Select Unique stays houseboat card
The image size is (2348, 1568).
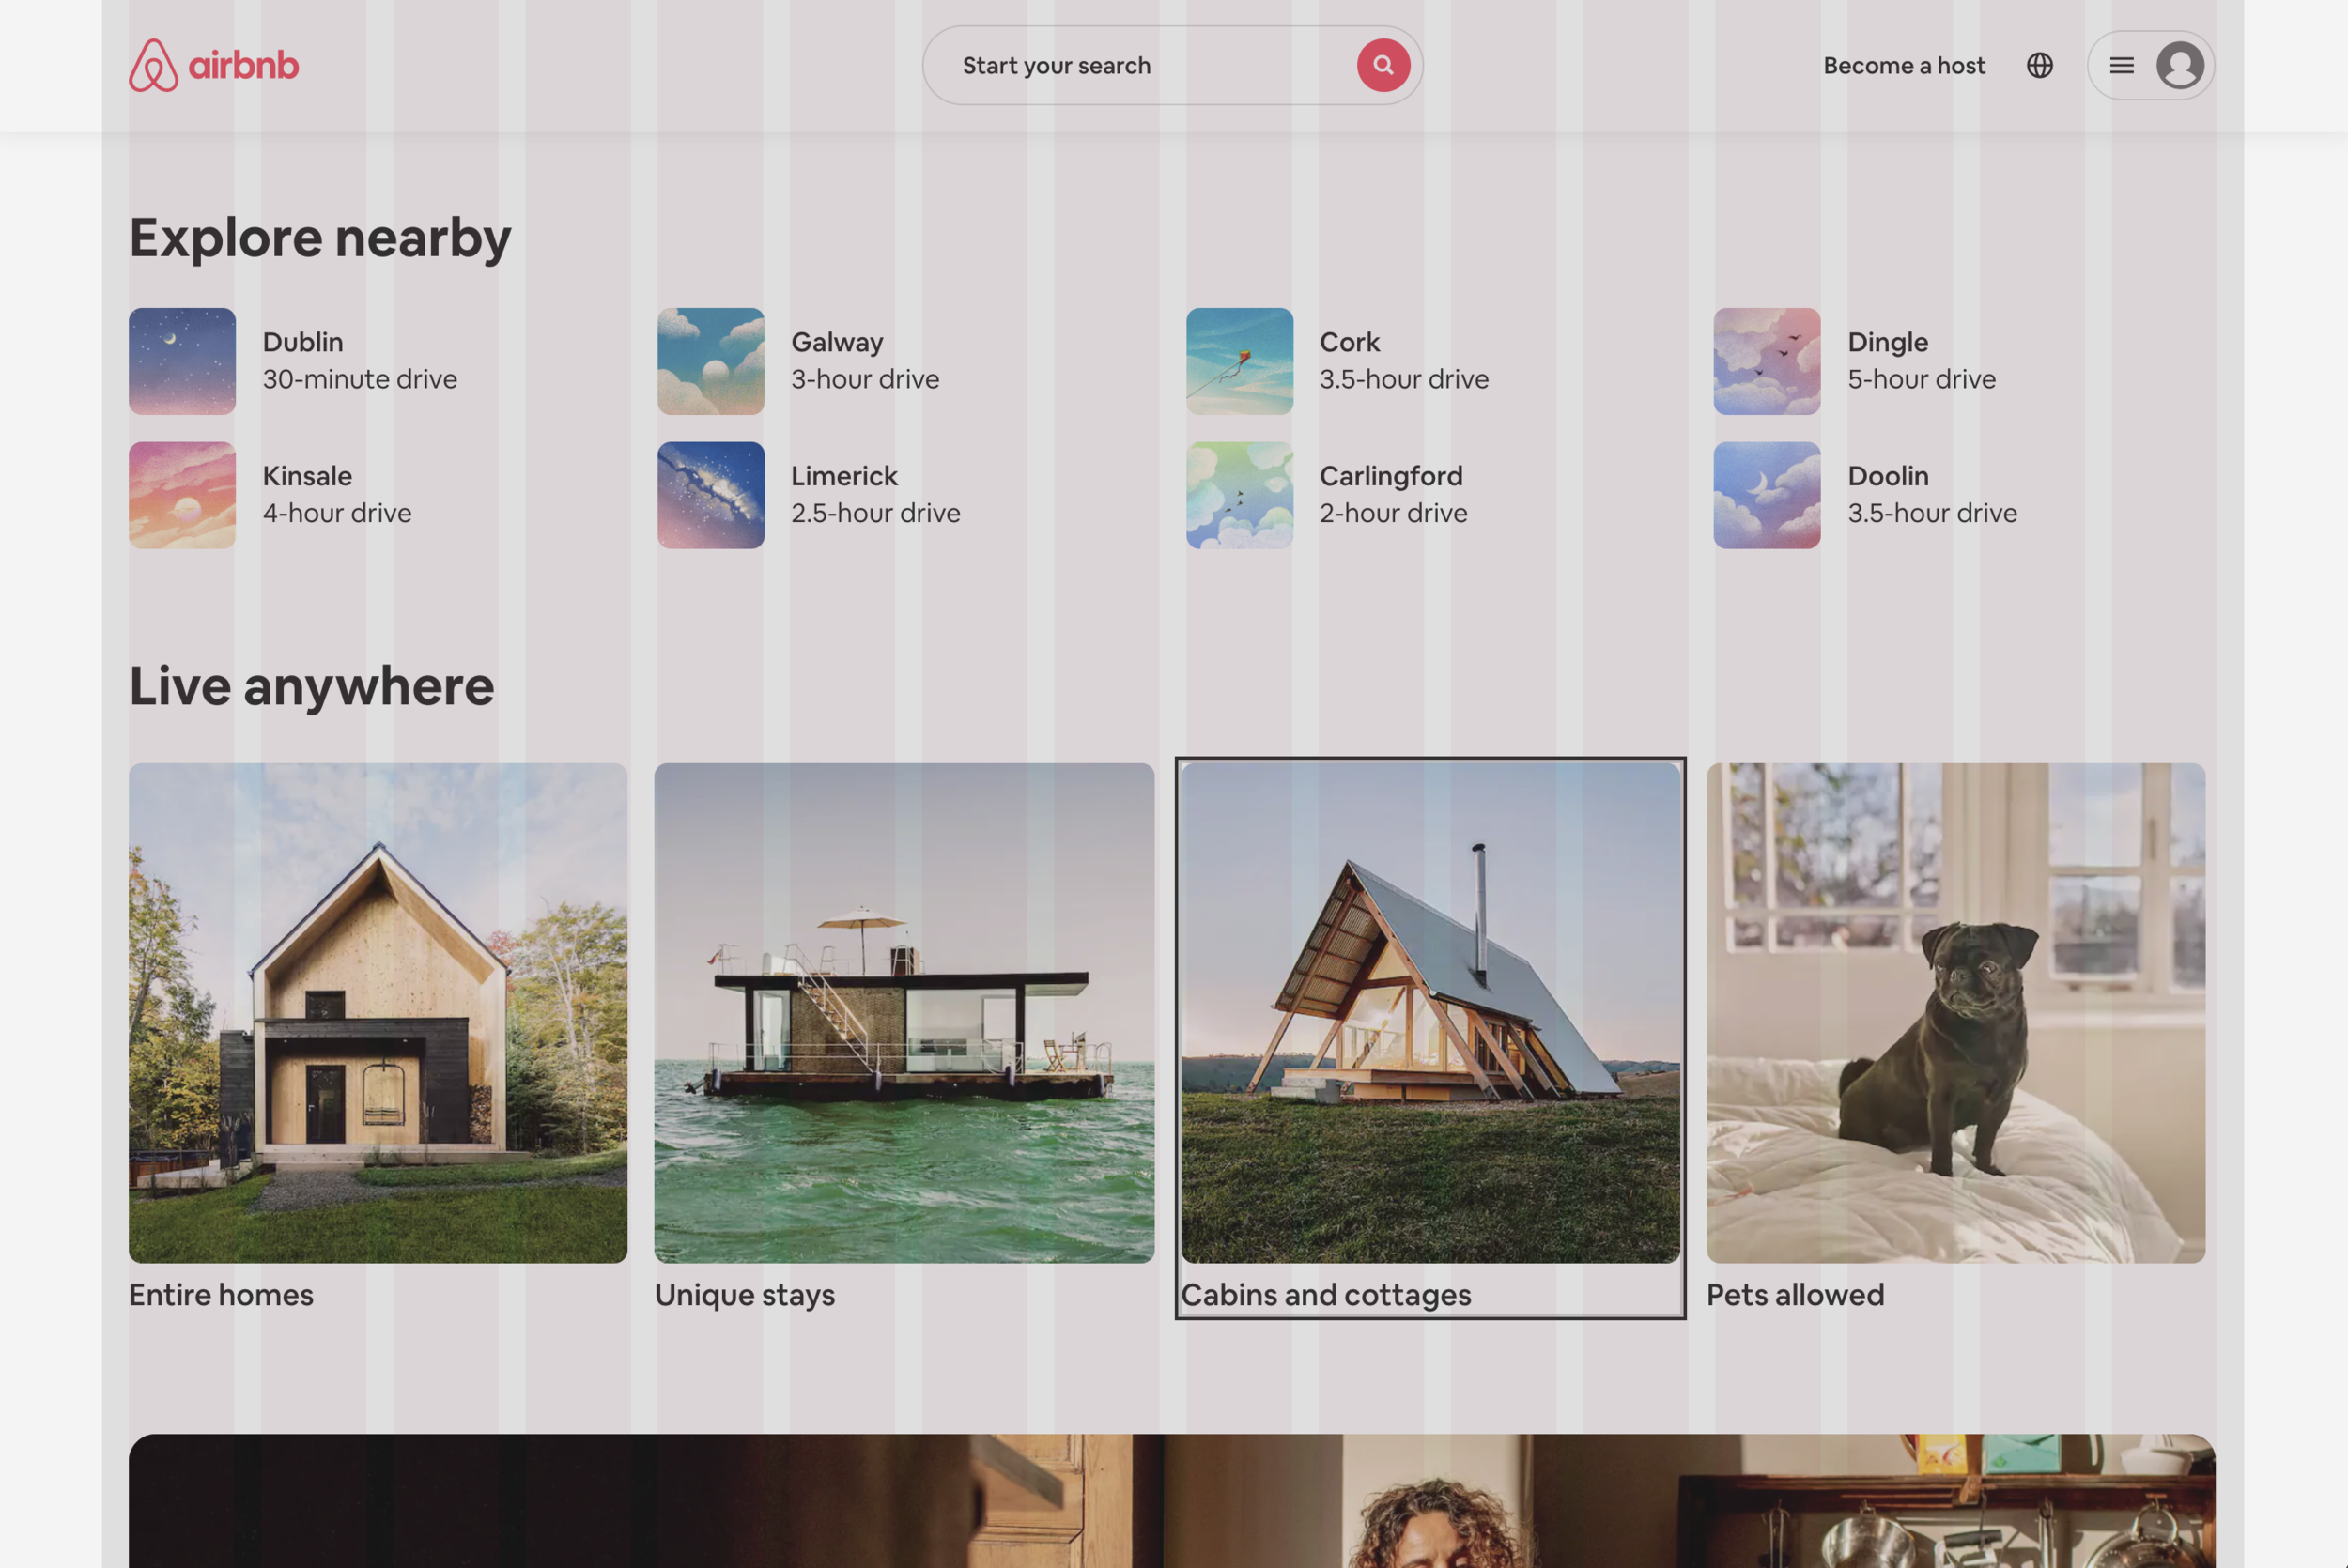pyautogui.click(x=904, y=1012)
